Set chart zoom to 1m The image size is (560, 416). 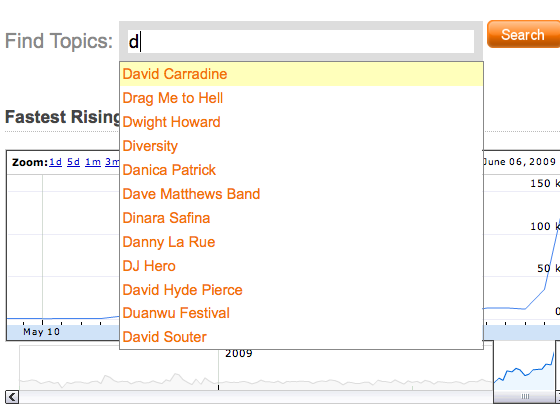(x=93, y=162)
